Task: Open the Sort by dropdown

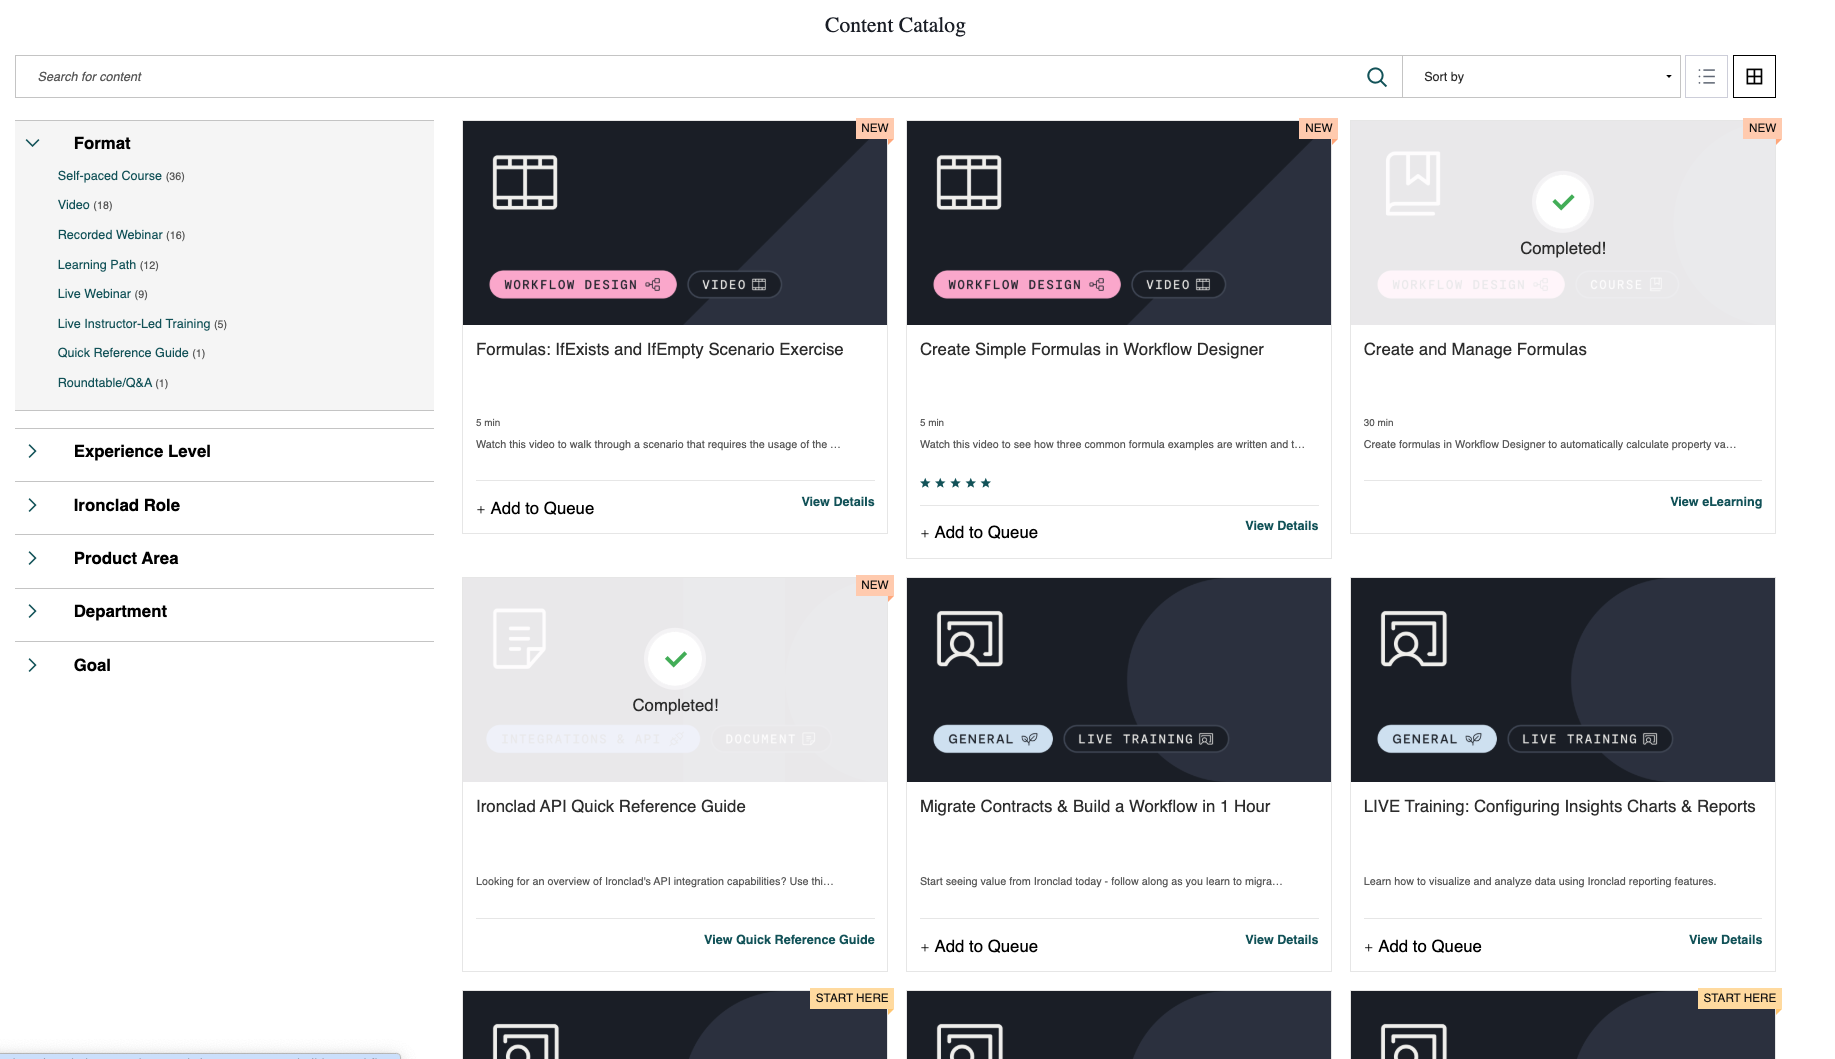Action: [x=1541, y=77]
